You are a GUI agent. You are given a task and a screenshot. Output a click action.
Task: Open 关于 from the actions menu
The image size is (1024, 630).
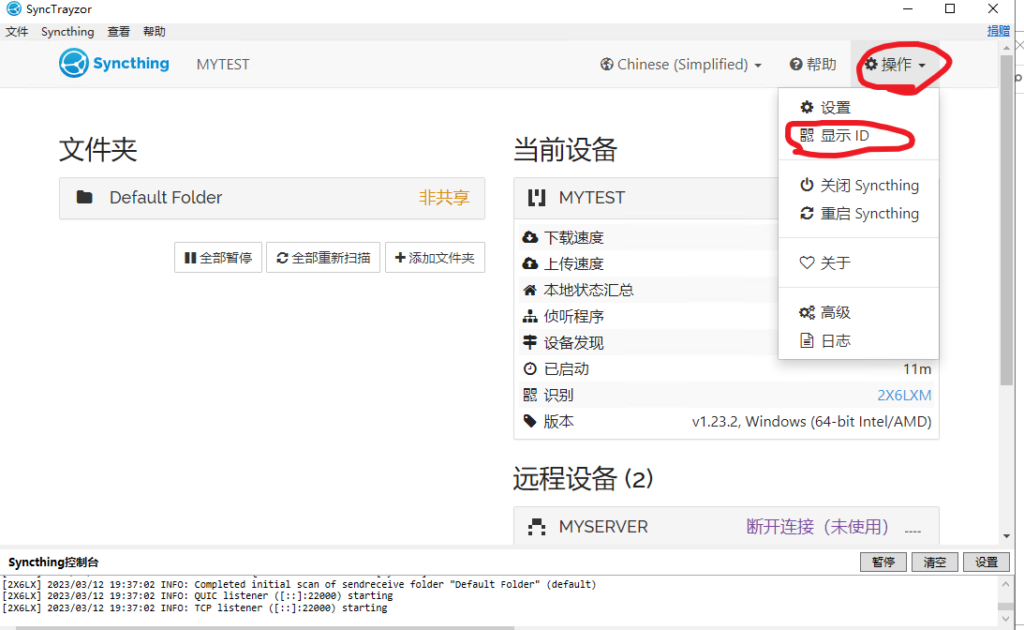858,262
